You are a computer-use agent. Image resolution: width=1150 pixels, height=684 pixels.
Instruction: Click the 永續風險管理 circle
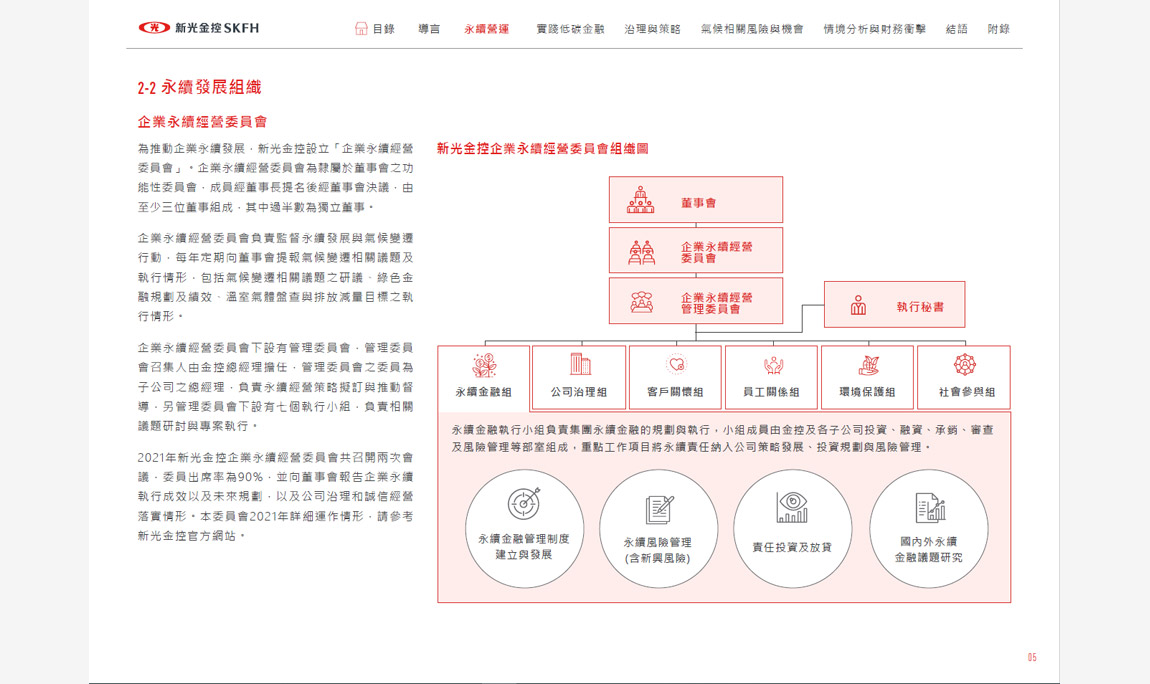pyautogui.click(x=658, y=529)
